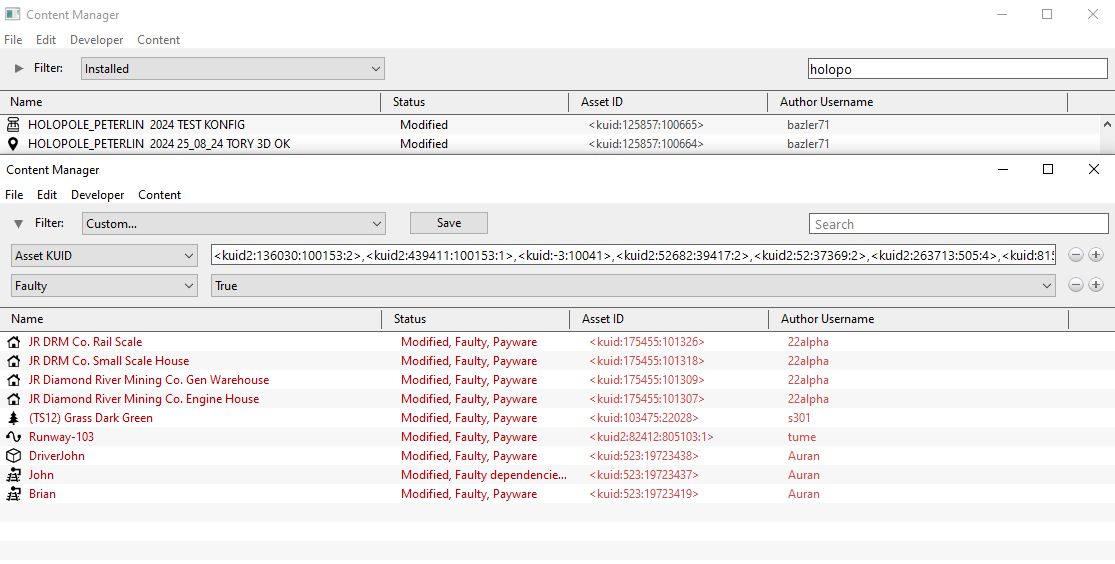This screenshot has width=1115, height=564.
Task: Open the Content menu in the upper window
Action: coord(158,40)
